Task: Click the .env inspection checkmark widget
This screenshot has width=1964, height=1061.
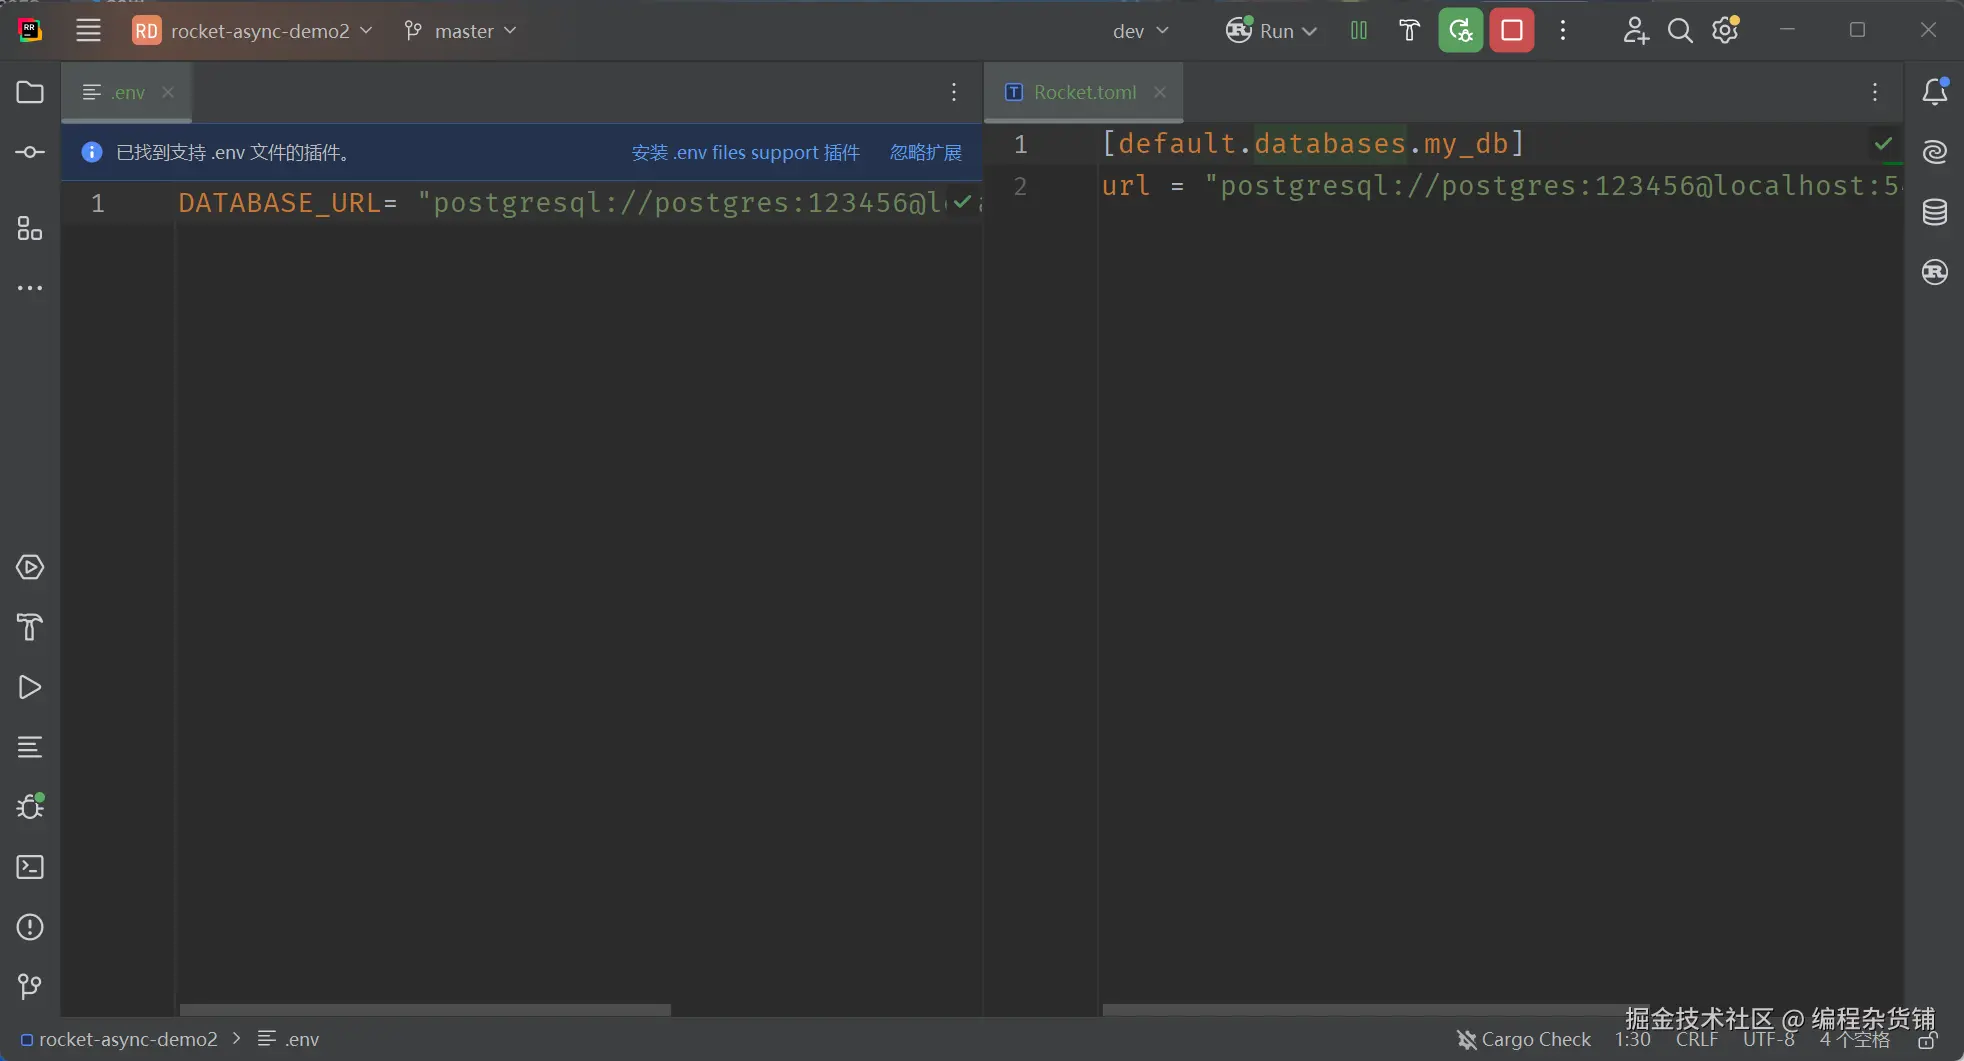Action: coord(962,203)
